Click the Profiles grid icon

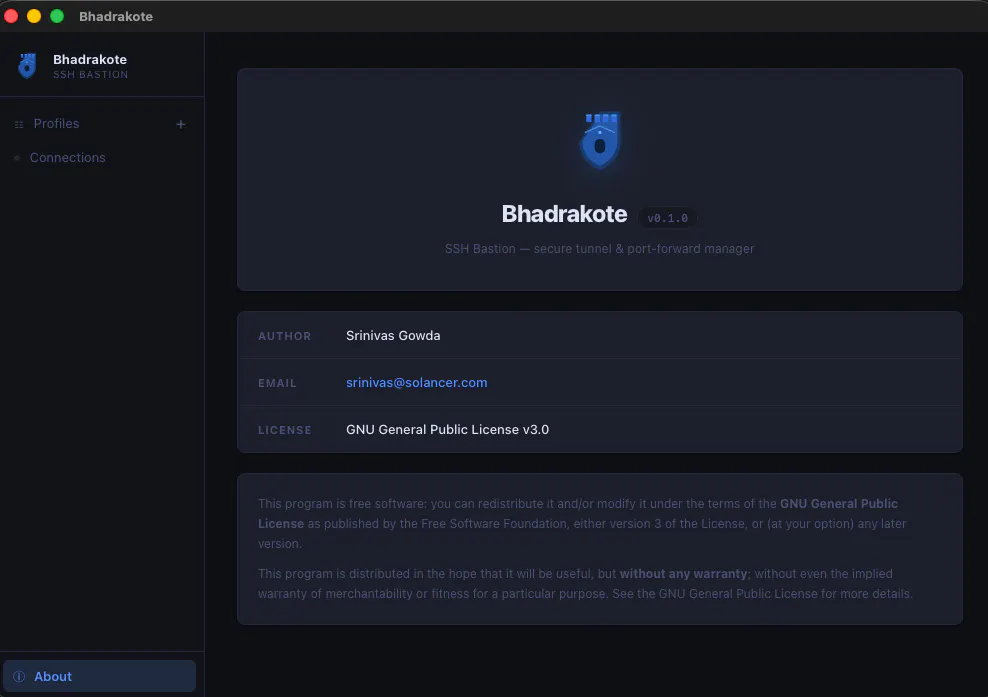pyautogui.click(x=19, y=124)
